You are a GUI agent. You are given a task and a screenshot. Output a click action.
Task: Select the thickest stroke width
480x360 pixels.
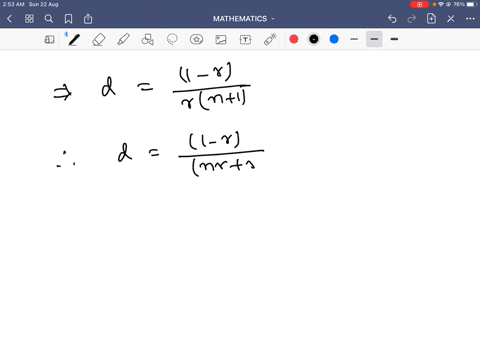click(394, 39)
